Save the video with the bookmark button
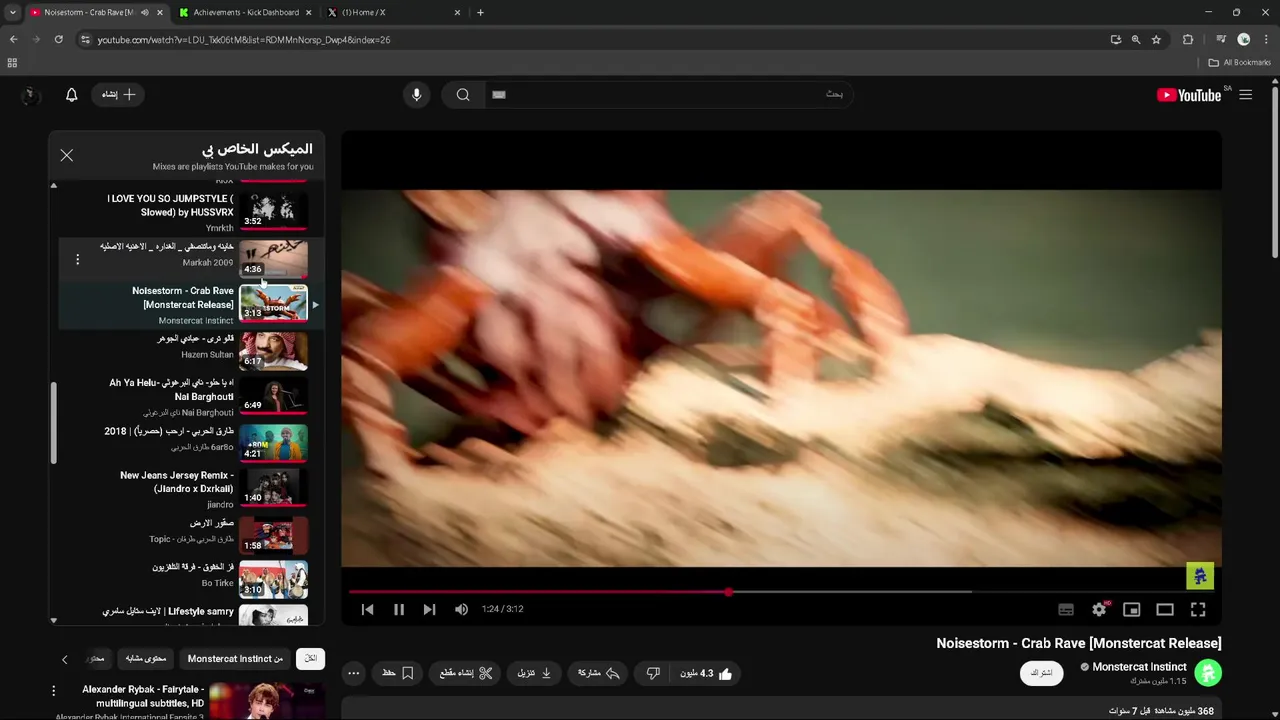The width and height of the screenshot is (1280, 720). click(x=398, y=673)
